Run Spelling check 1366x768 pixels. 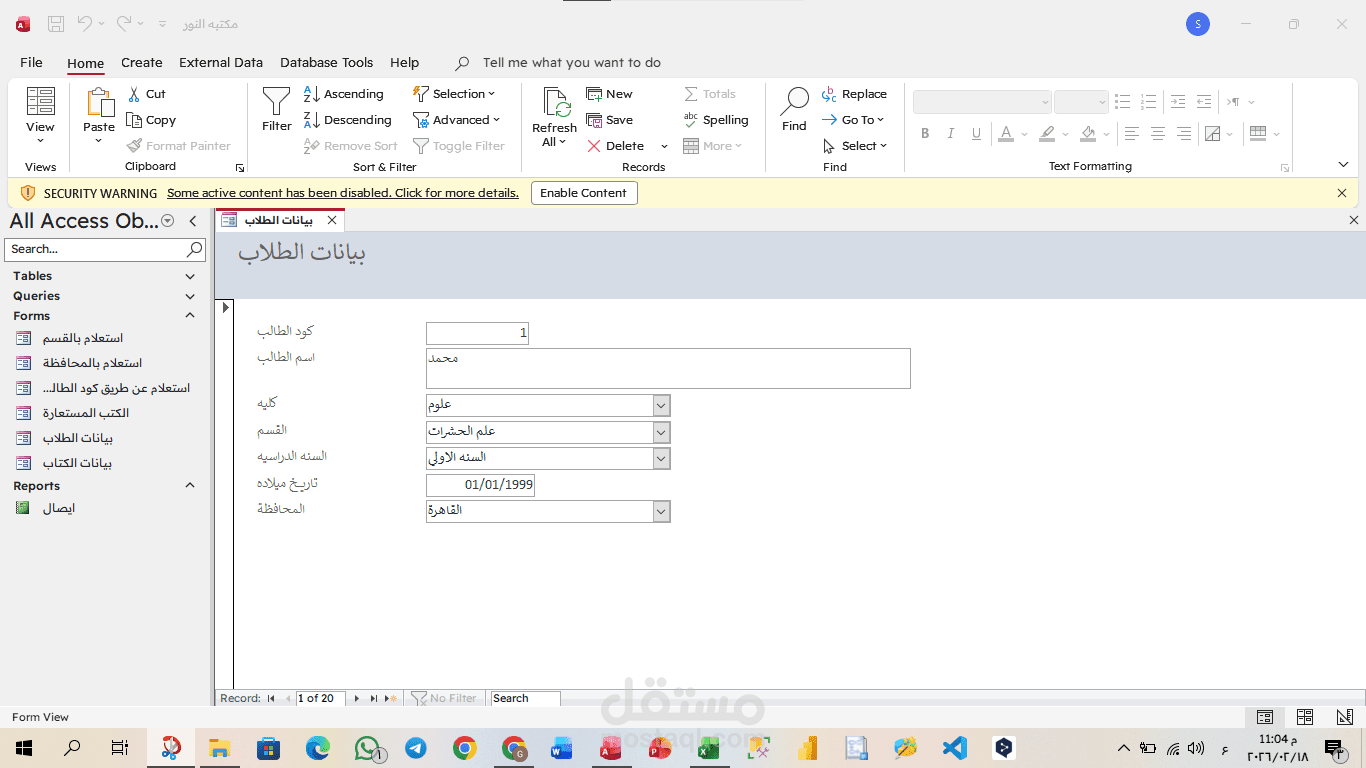tap(715, 120)
